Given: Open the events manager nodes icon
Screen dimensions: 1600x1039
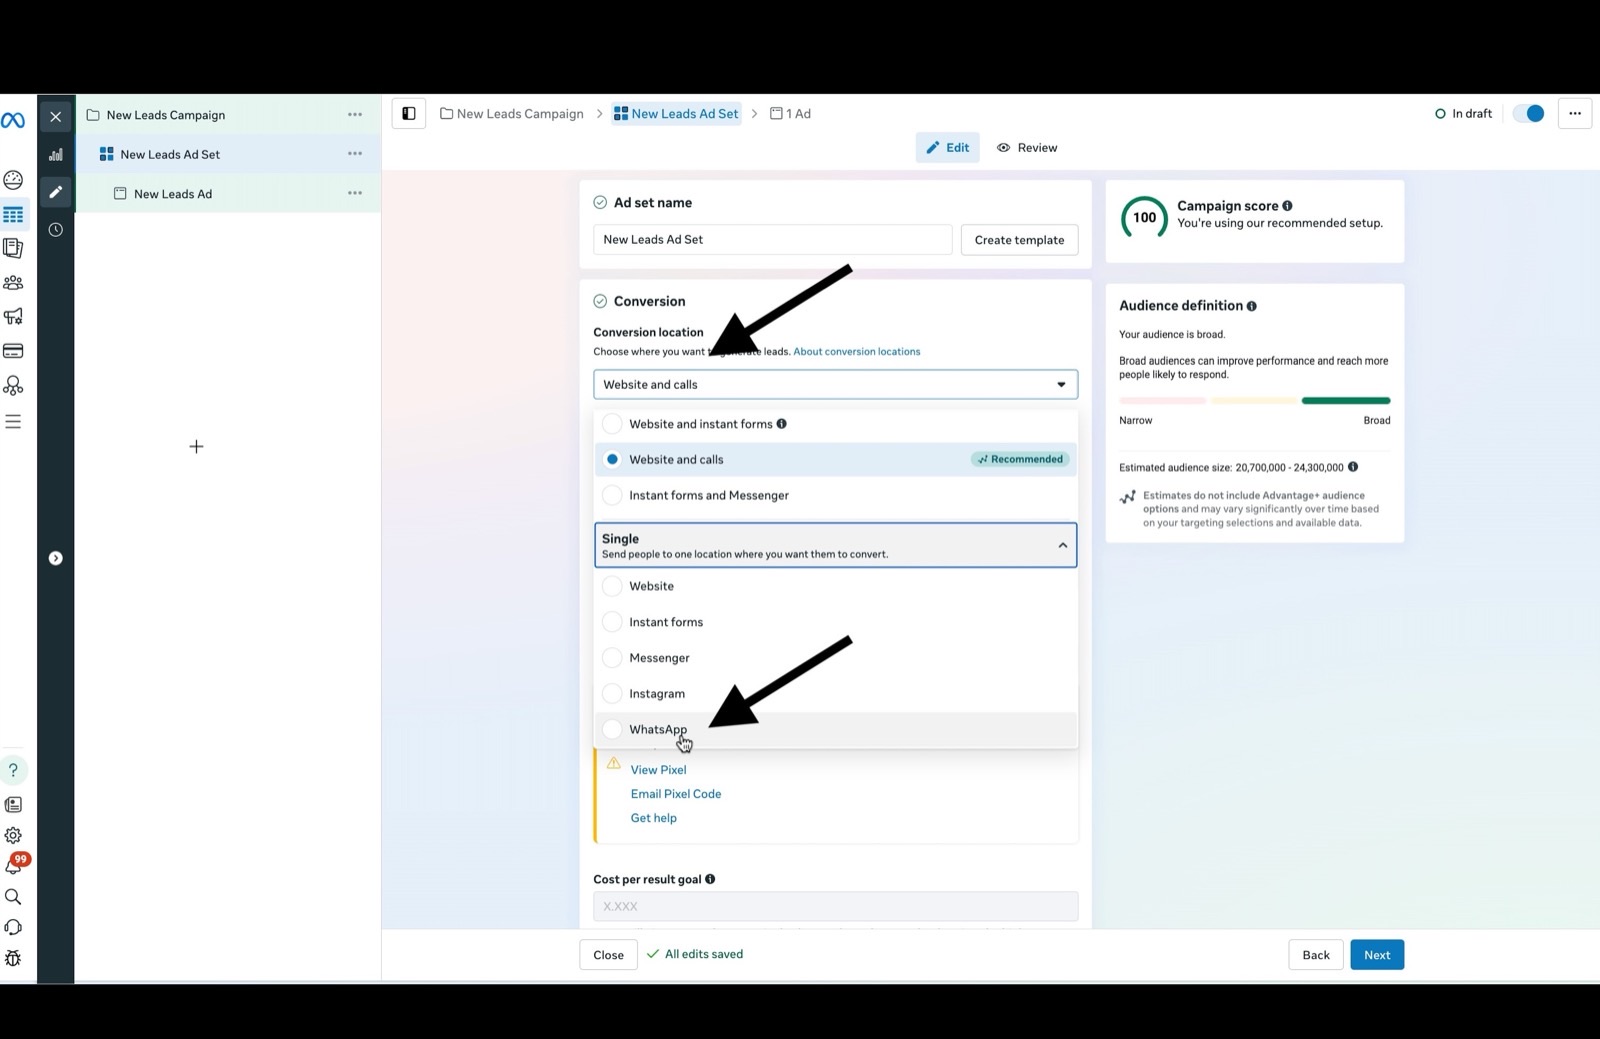Looking at the screenshot, I should click(13, 386).
